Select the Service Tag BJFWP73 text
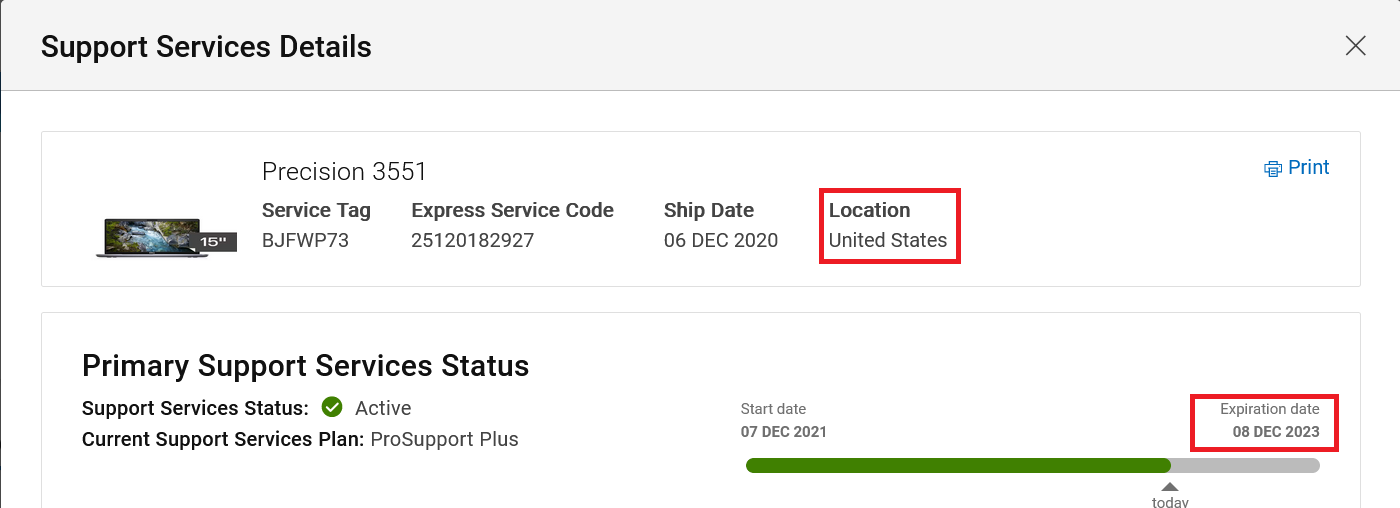The image size is (1400, 508). 305,240
